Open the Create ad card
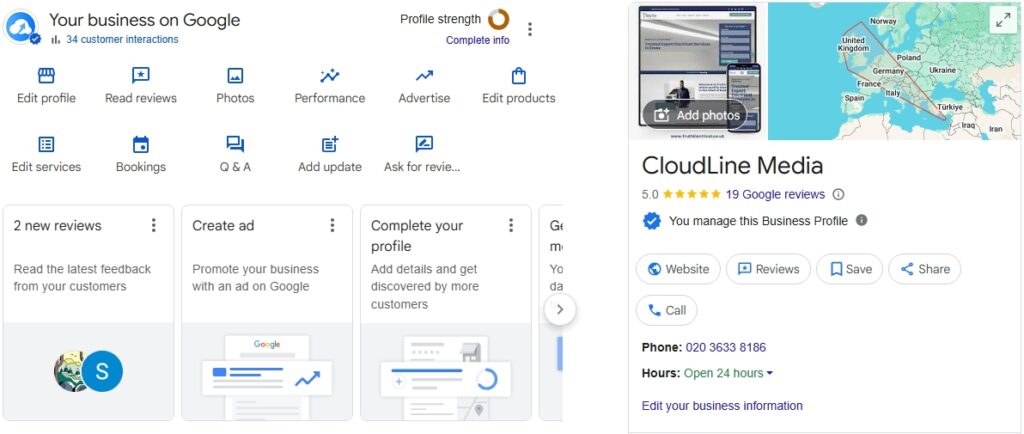 click(x=267, y=313)
